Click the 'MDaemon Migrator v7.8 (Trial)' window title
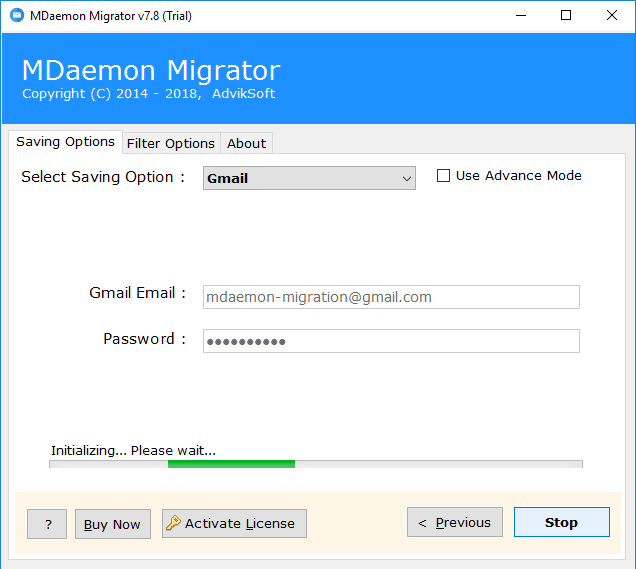 (111, 16)
